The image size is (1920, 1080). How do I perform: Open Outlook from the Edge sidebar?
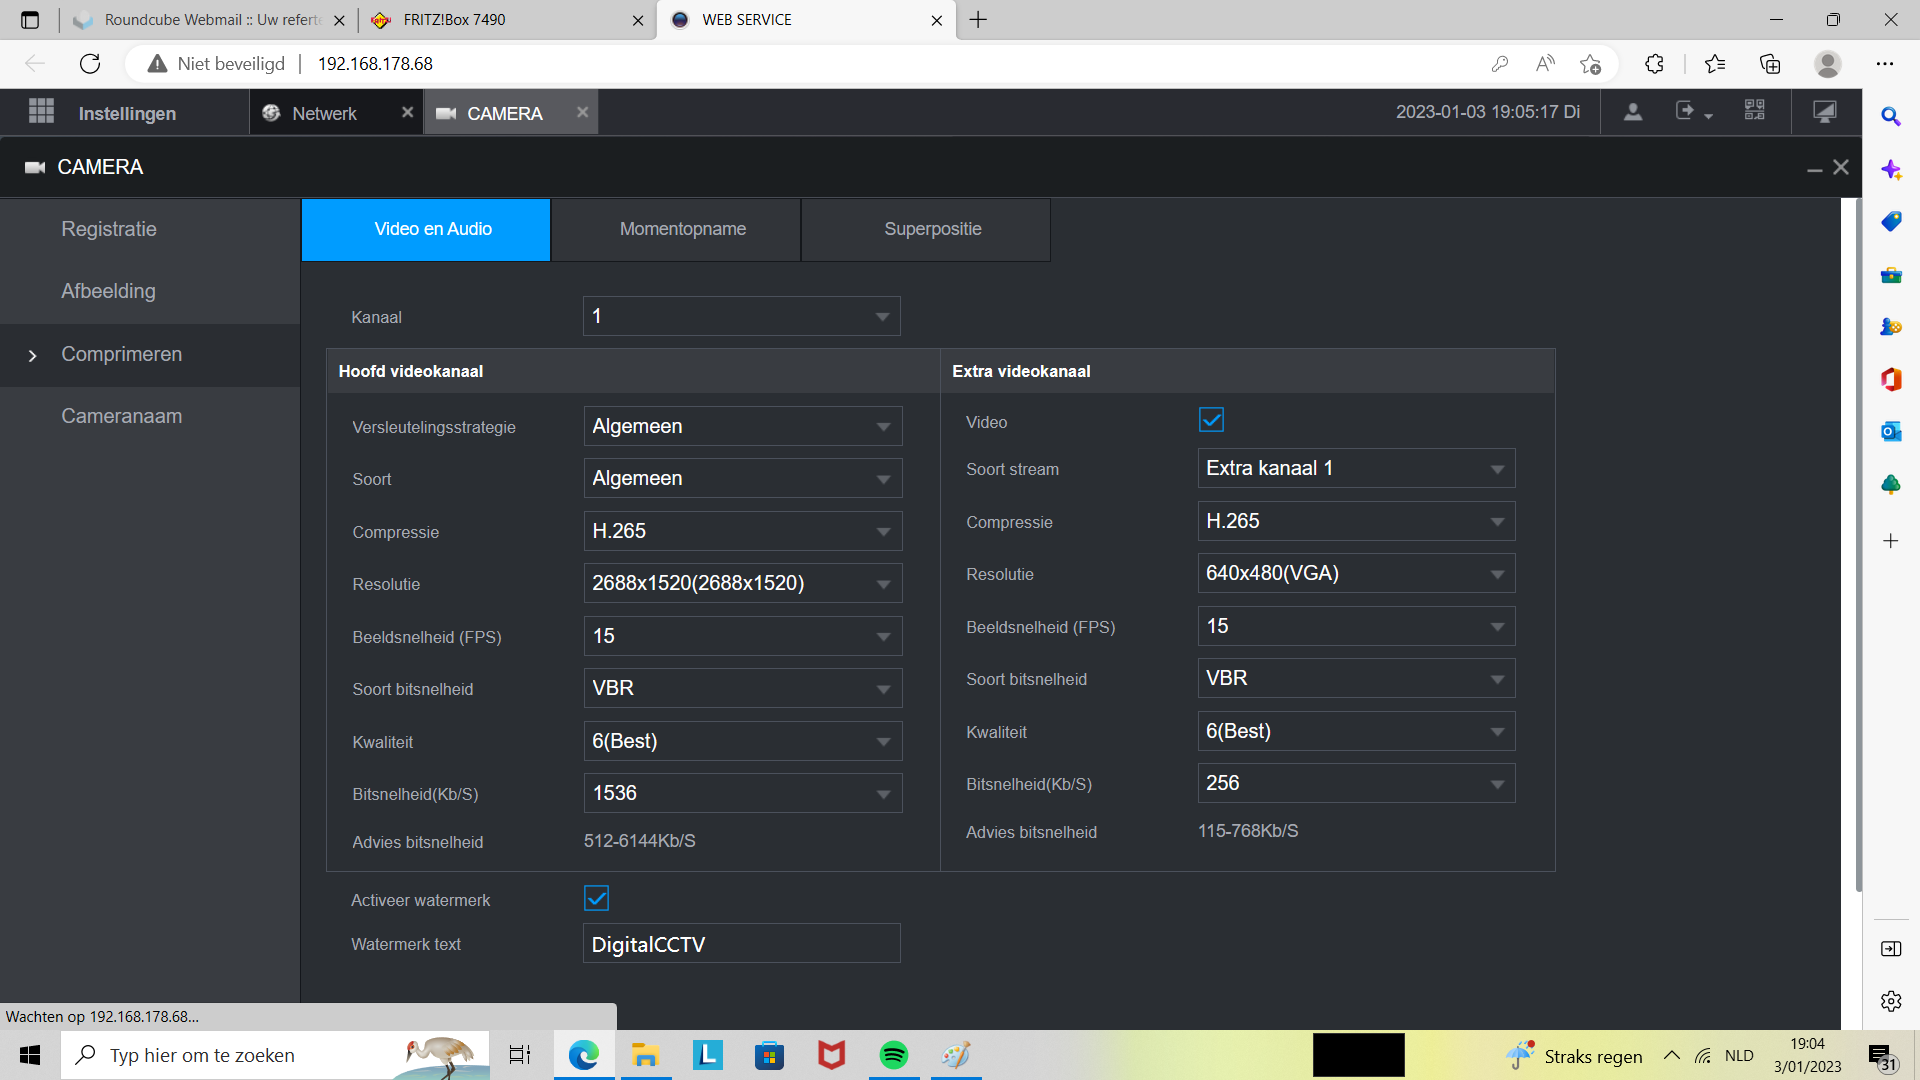(1890, 432)
